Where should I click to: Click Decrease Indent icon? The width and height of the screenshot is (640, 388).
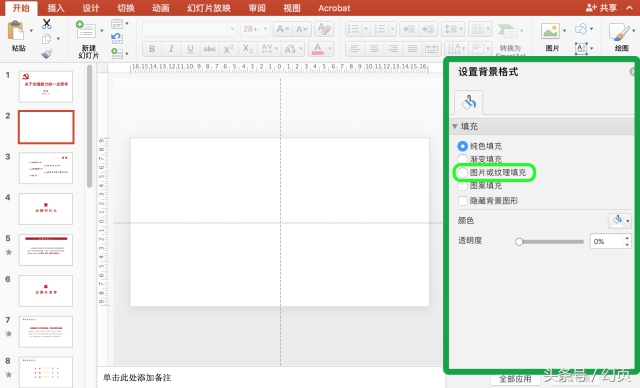click(409, 29)
